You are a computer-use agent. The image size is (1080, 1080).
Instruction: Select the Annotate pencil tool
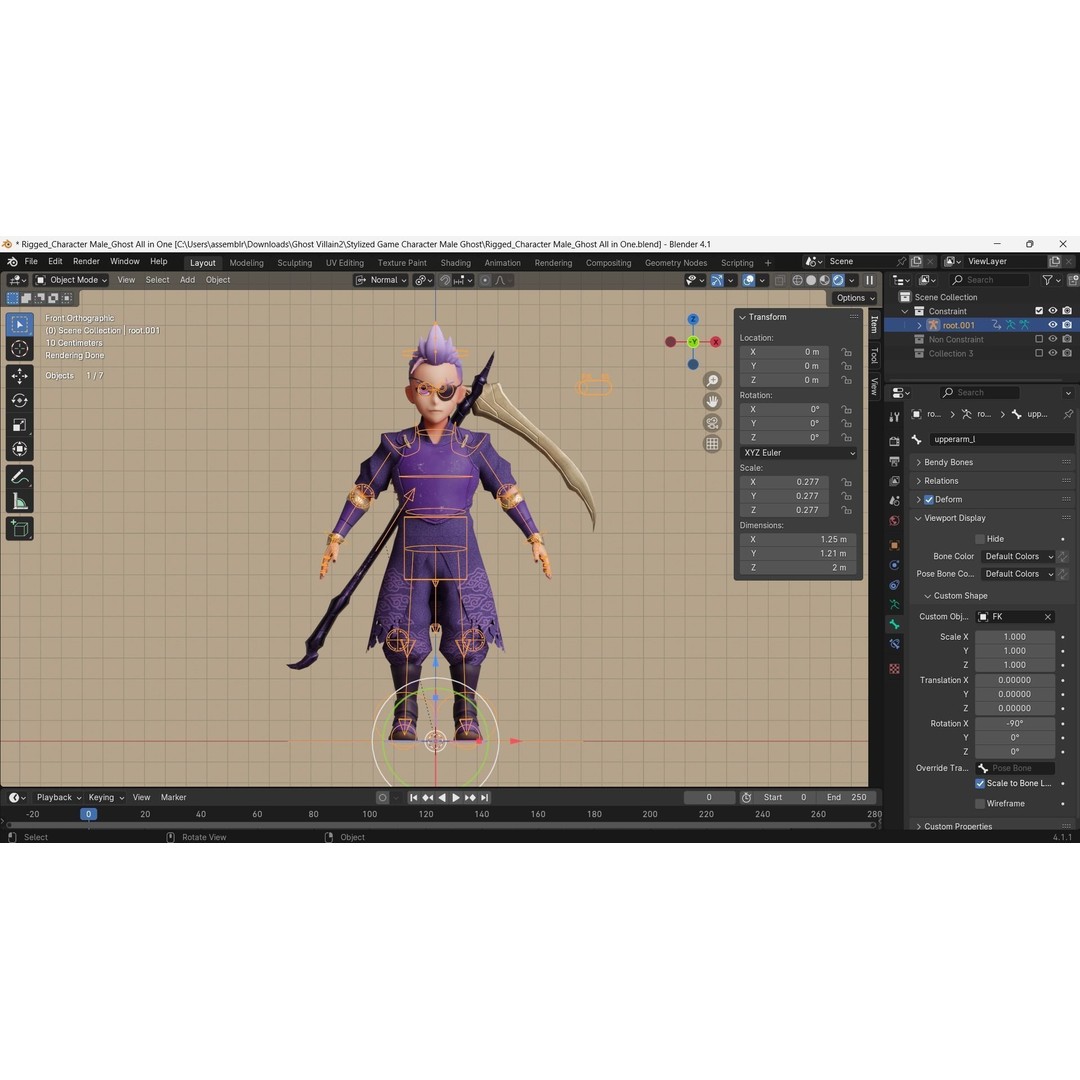point(19,477)
